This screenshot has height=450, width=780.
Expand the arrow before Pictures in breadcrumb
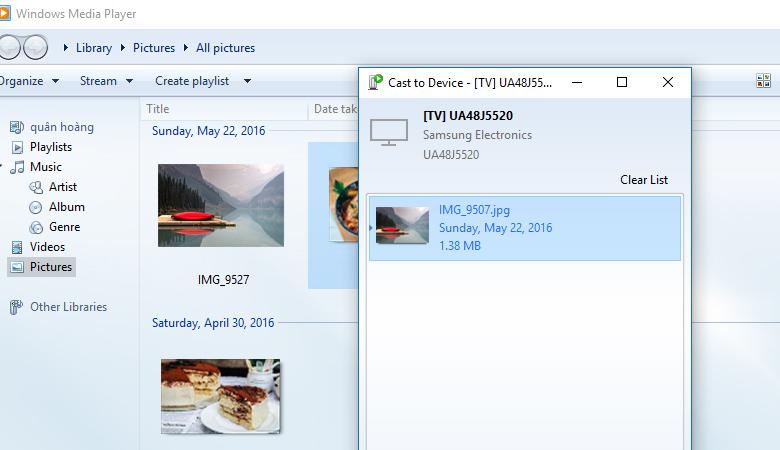pos(123,48)
